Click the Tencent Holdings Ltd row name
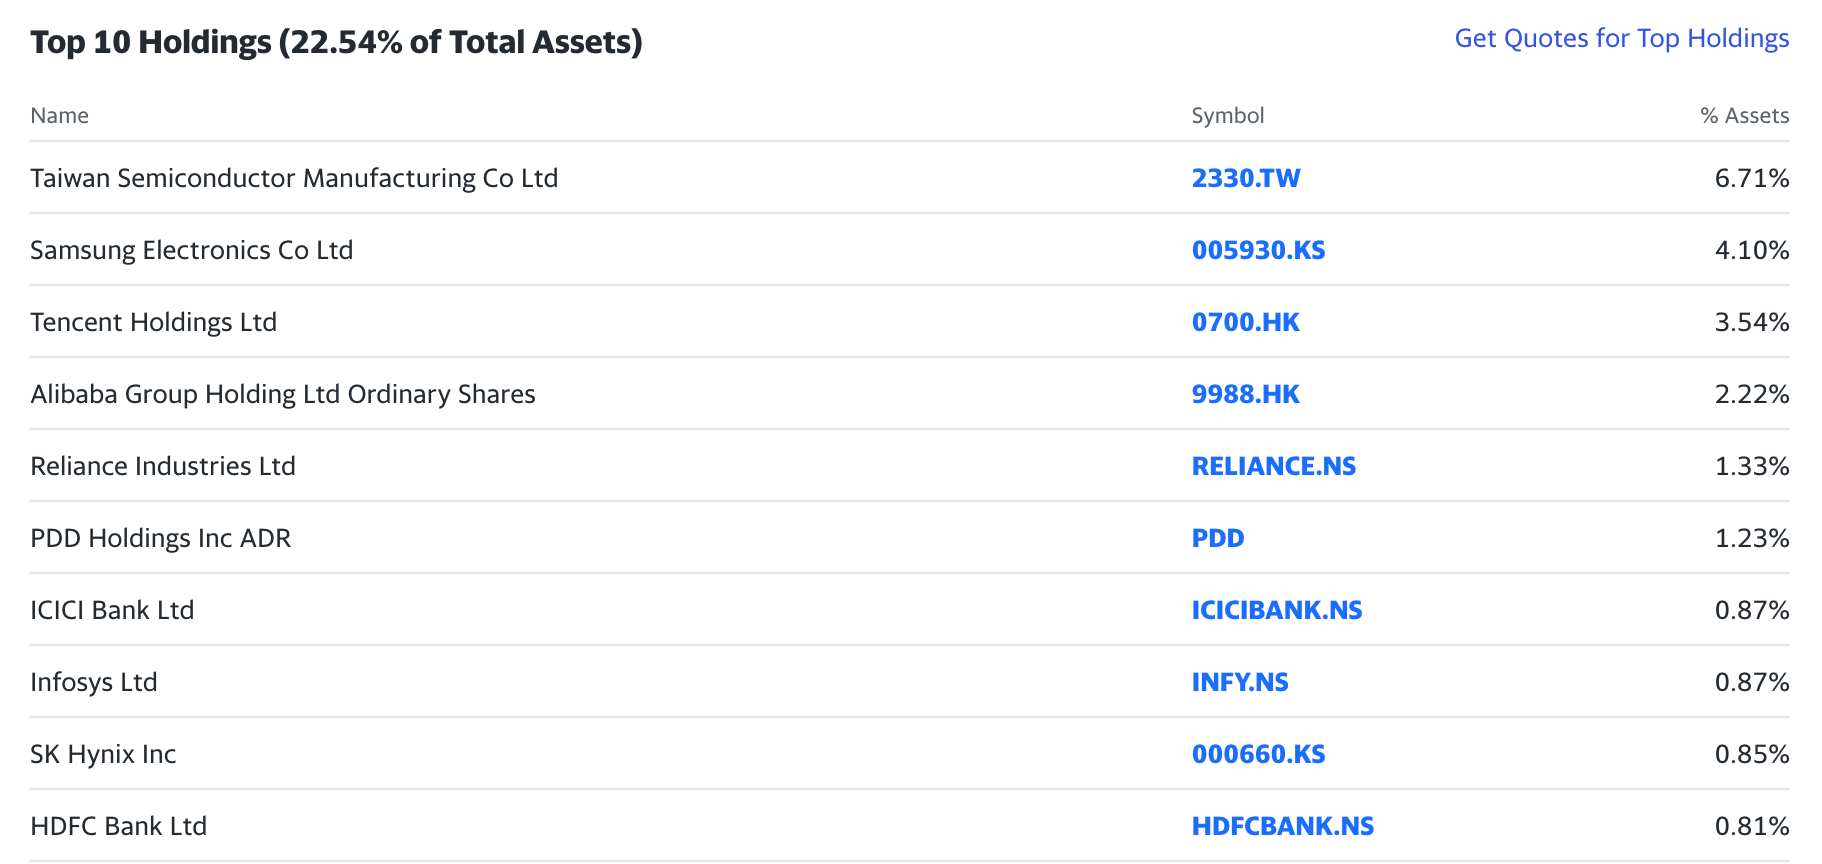Image resolution: width=1822 pixels, height=864 pixels. (x=153, y=322)
